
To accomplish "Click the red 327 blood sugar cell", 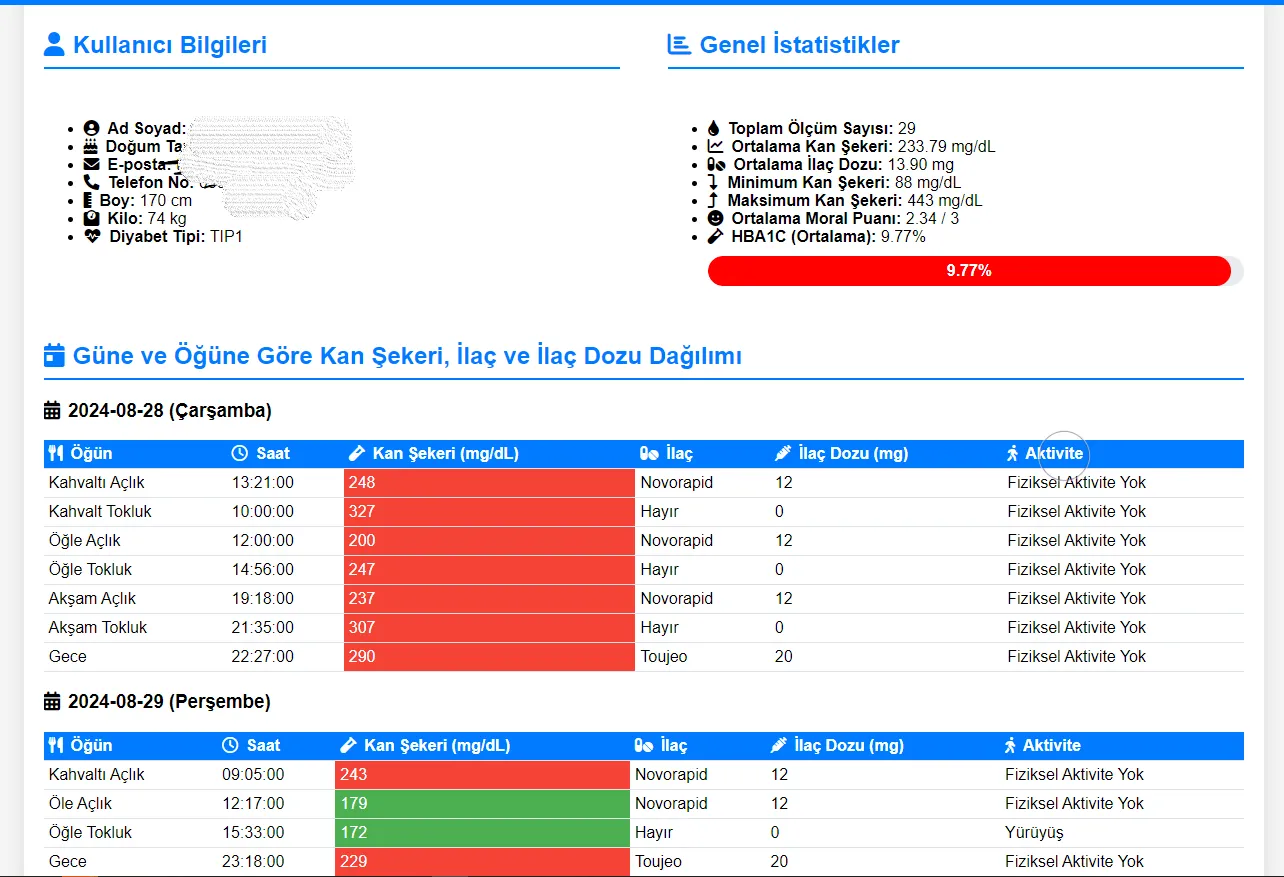I will coord(489,512).
